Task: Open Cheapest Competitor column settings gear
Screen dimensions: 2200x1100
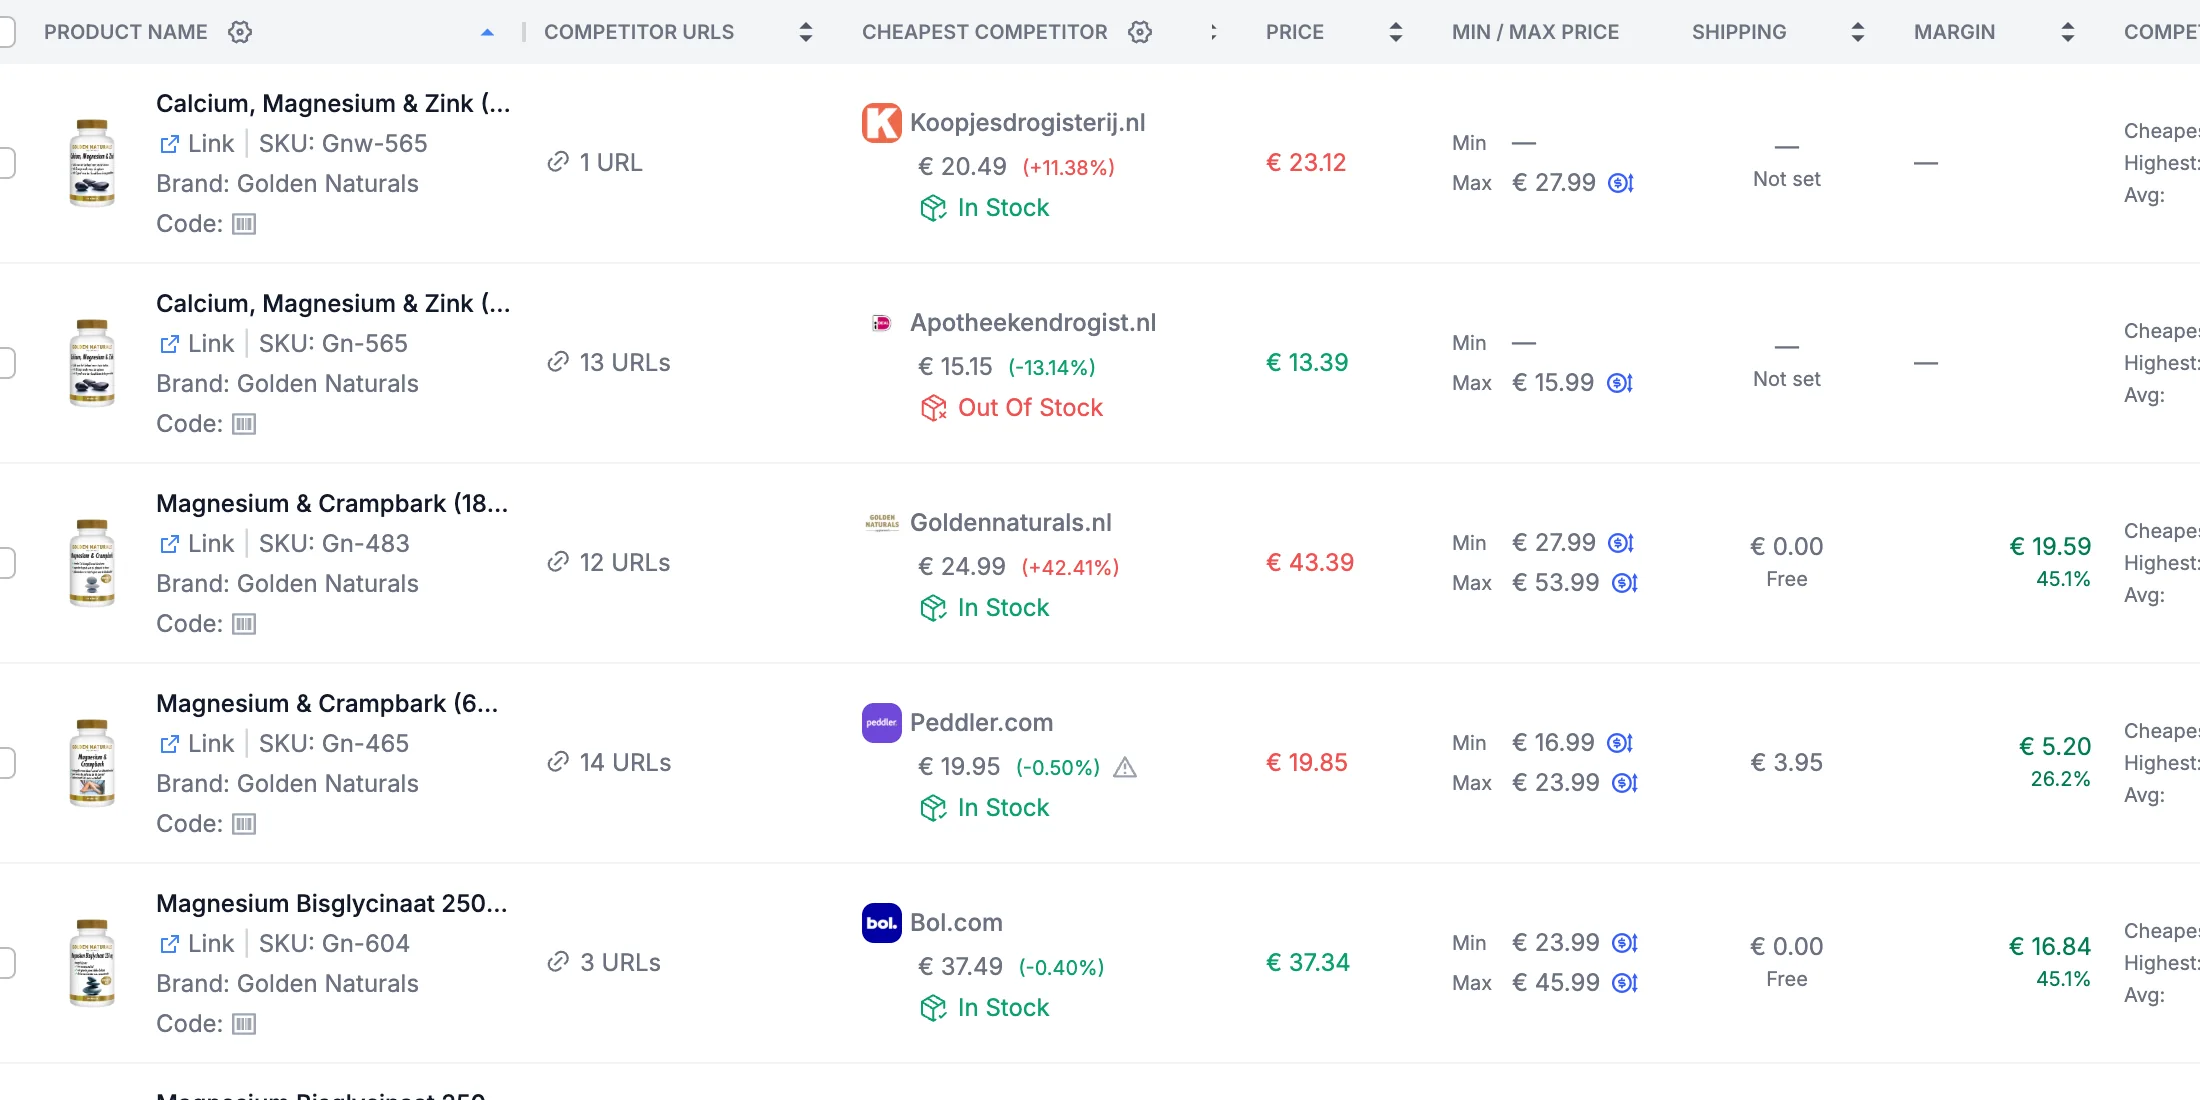Action: pyautogui.click(x=1140, y=32)
